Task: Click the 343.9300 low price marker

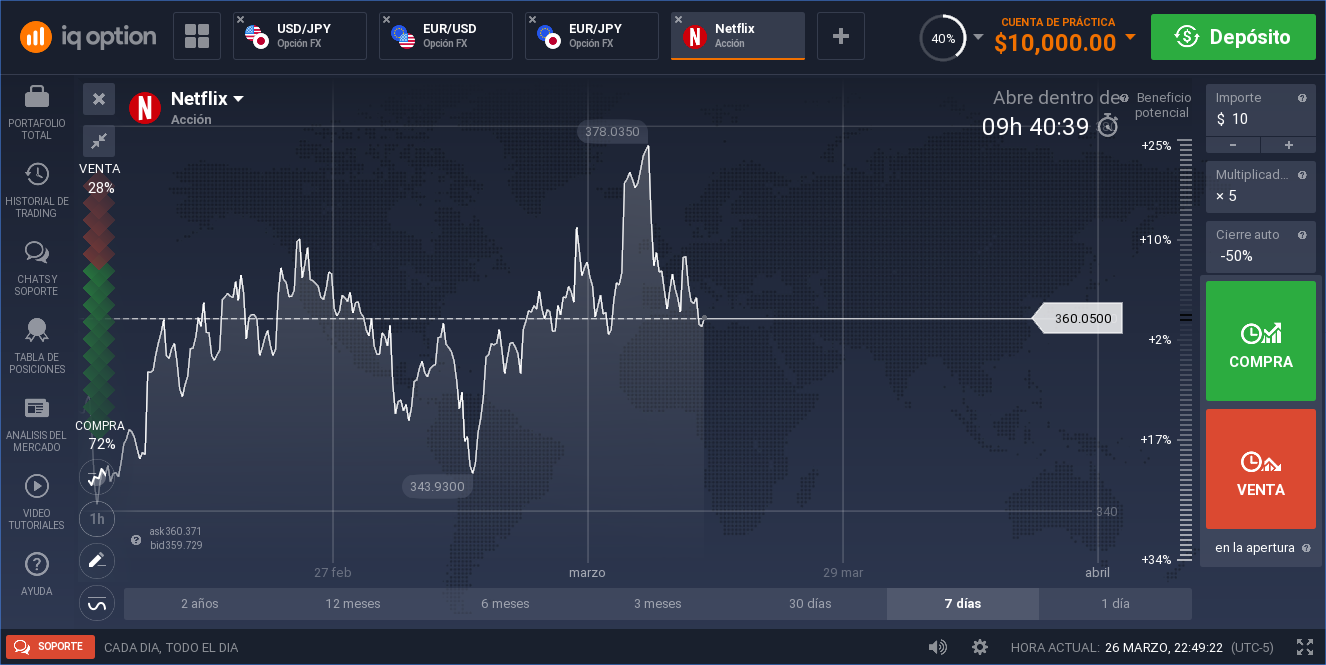Action: [x=437, y=486]
